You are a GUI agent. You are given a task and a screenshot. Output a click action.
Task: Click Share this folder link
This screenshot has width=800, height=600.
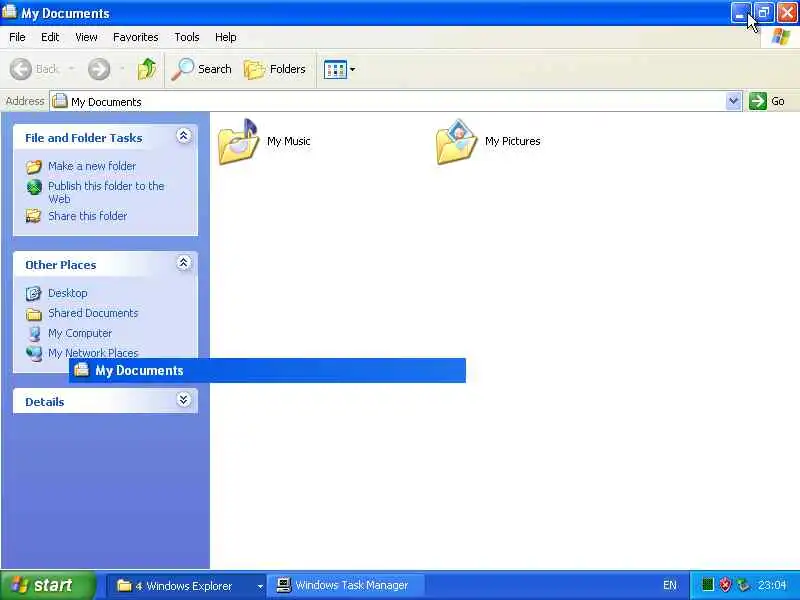[88, 216]
